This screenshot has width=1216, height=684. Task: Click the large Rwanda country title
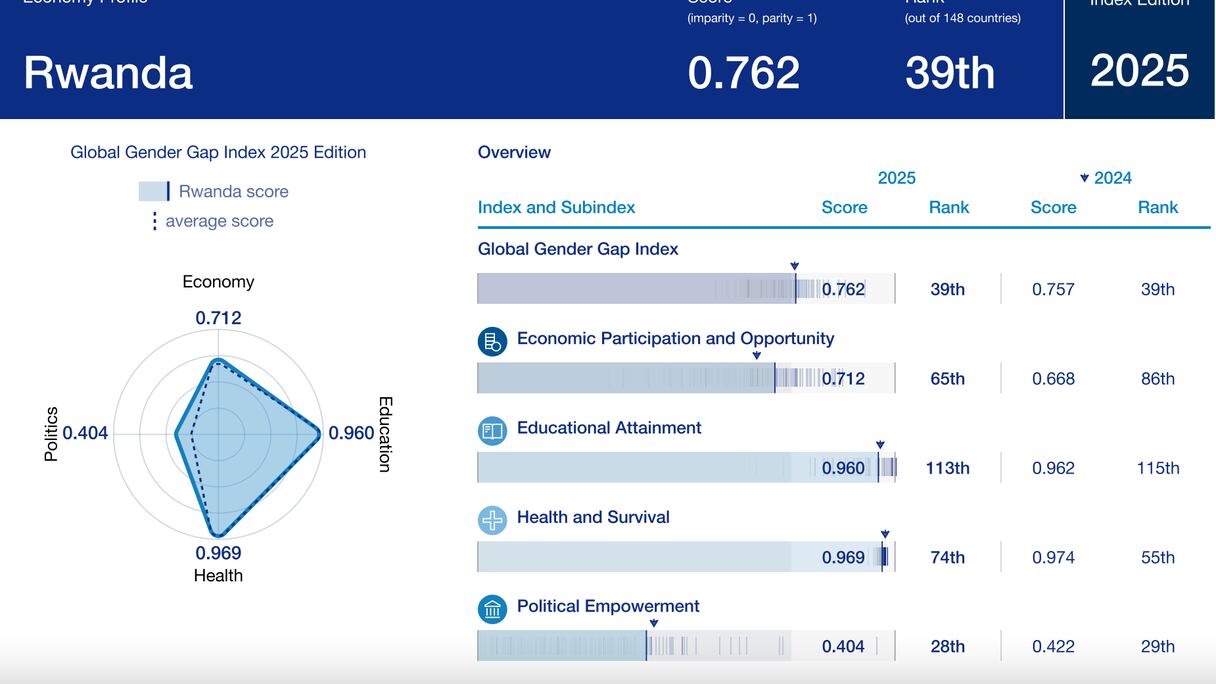(108, 73)
